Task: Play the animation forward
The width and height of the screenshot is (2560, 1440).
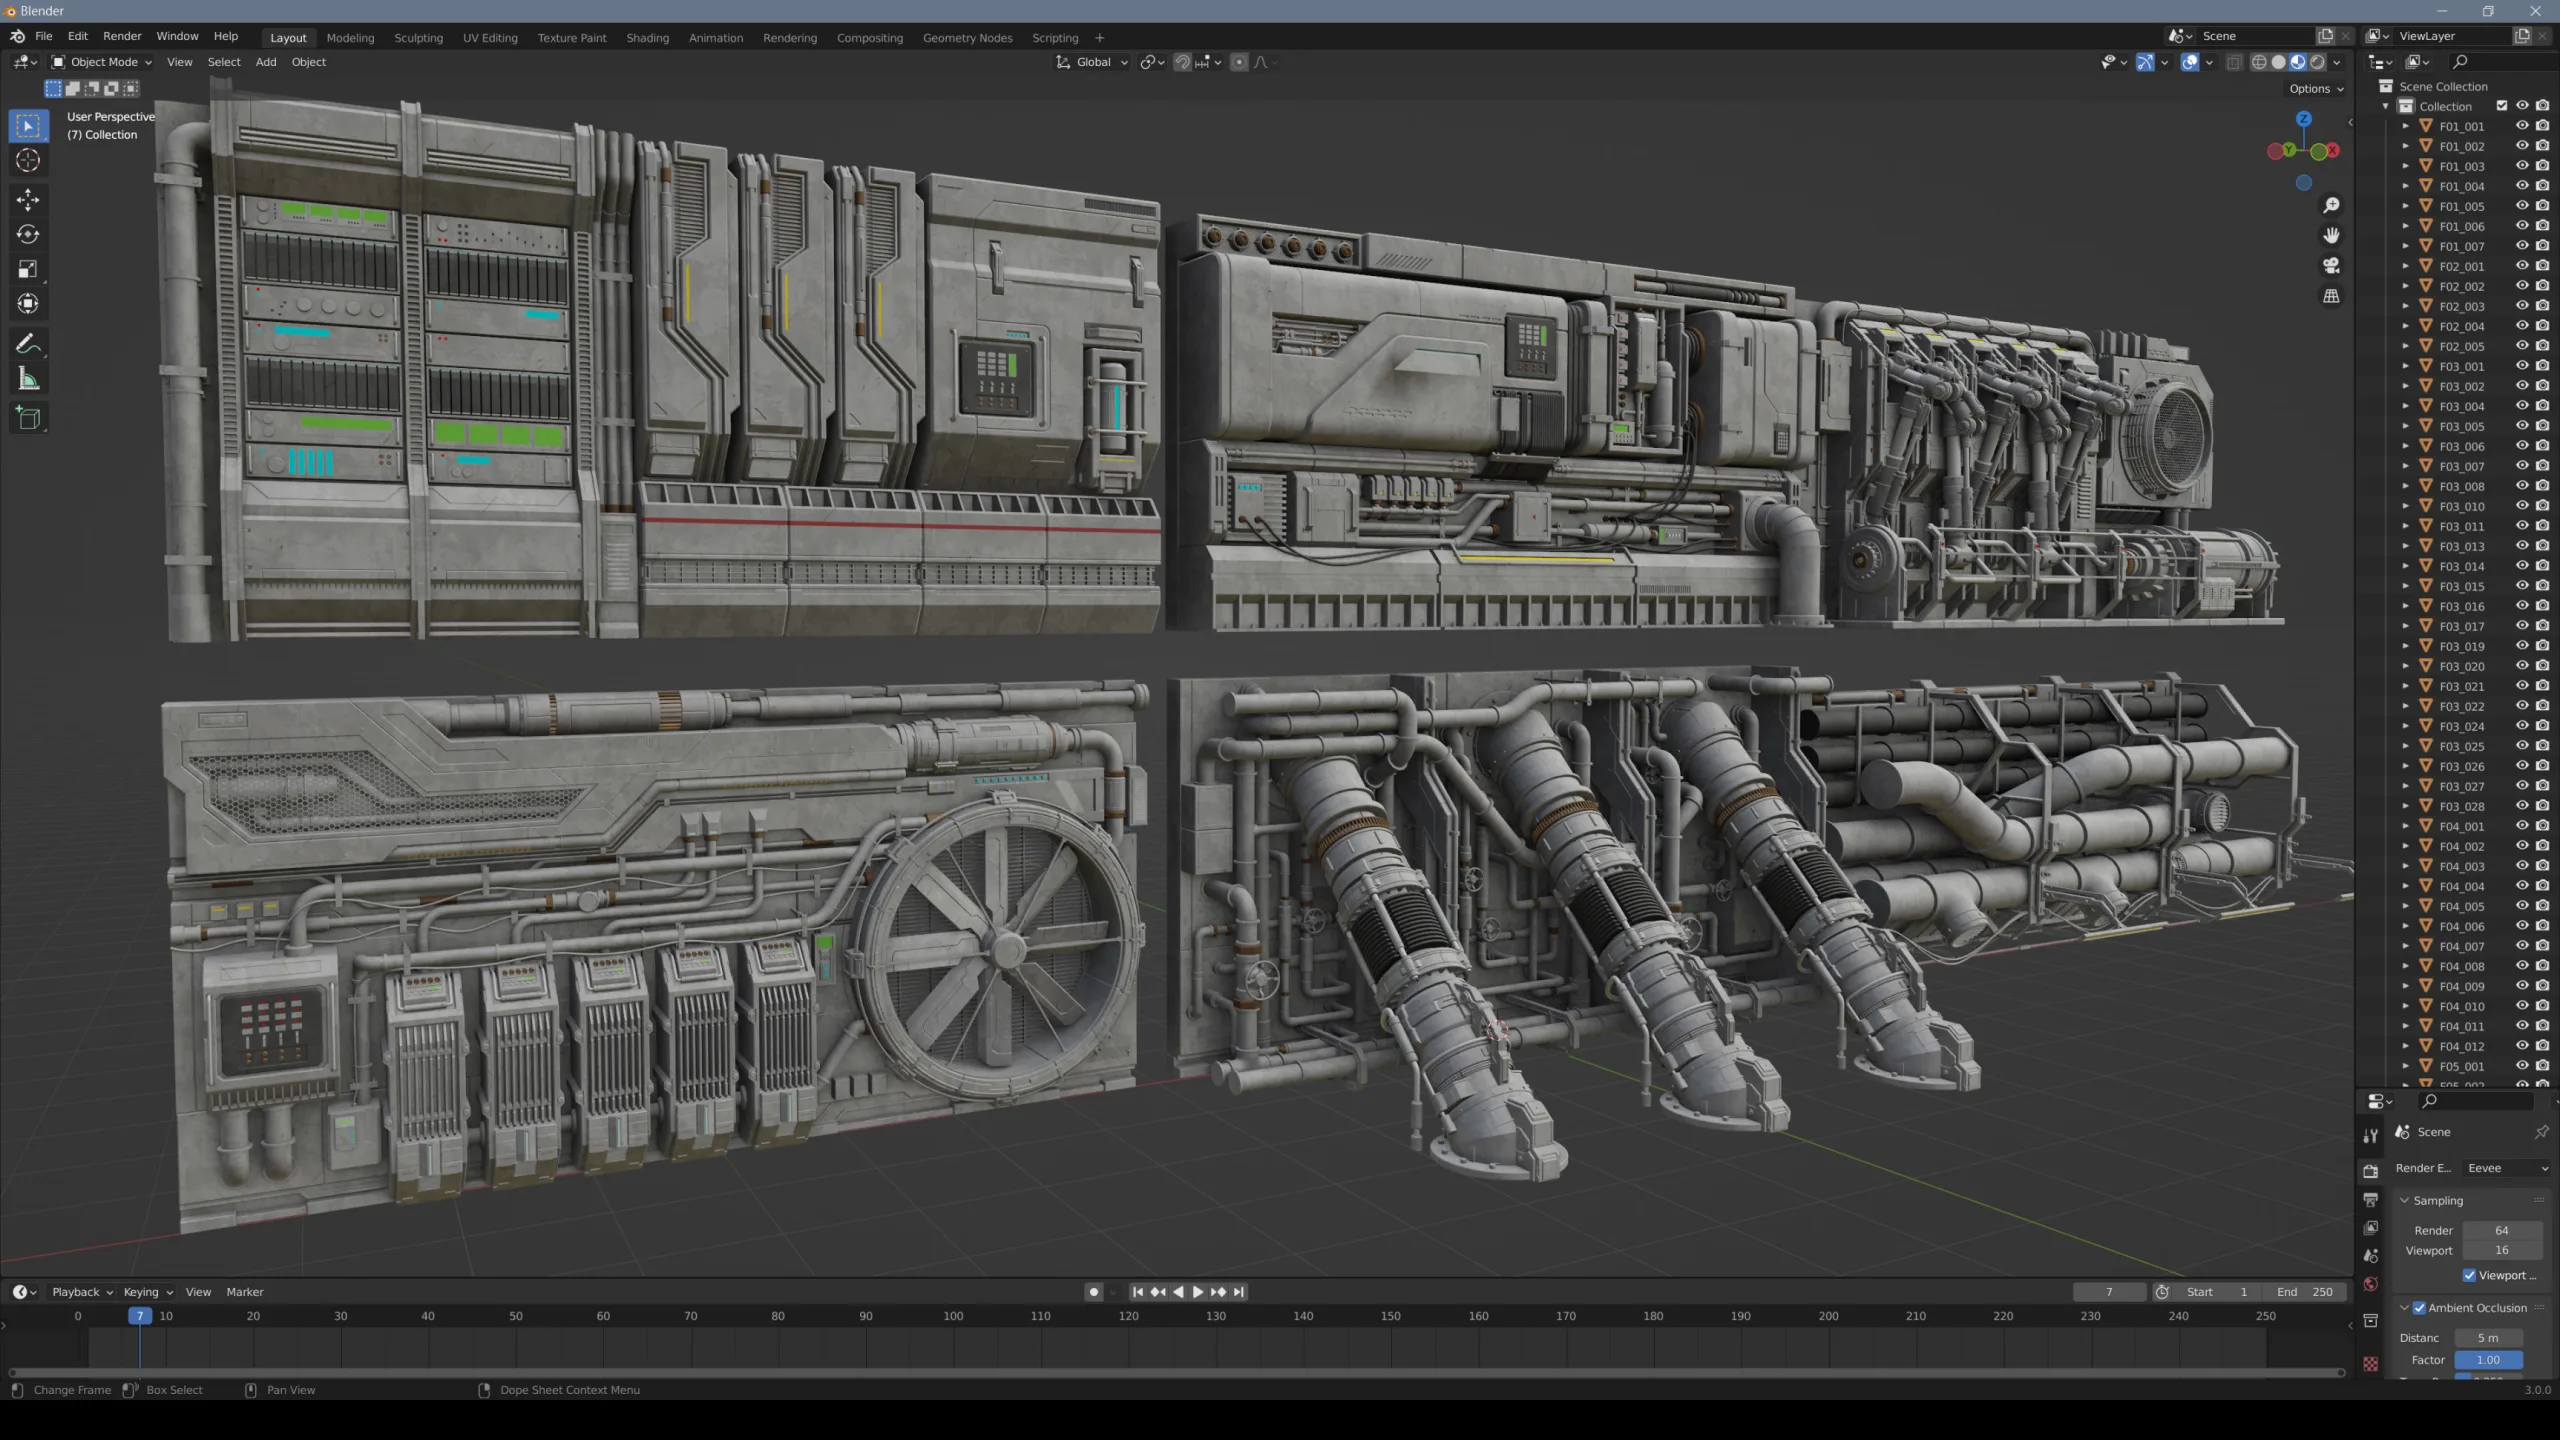Action: pyautogui.click(x=1198, y=1292)
